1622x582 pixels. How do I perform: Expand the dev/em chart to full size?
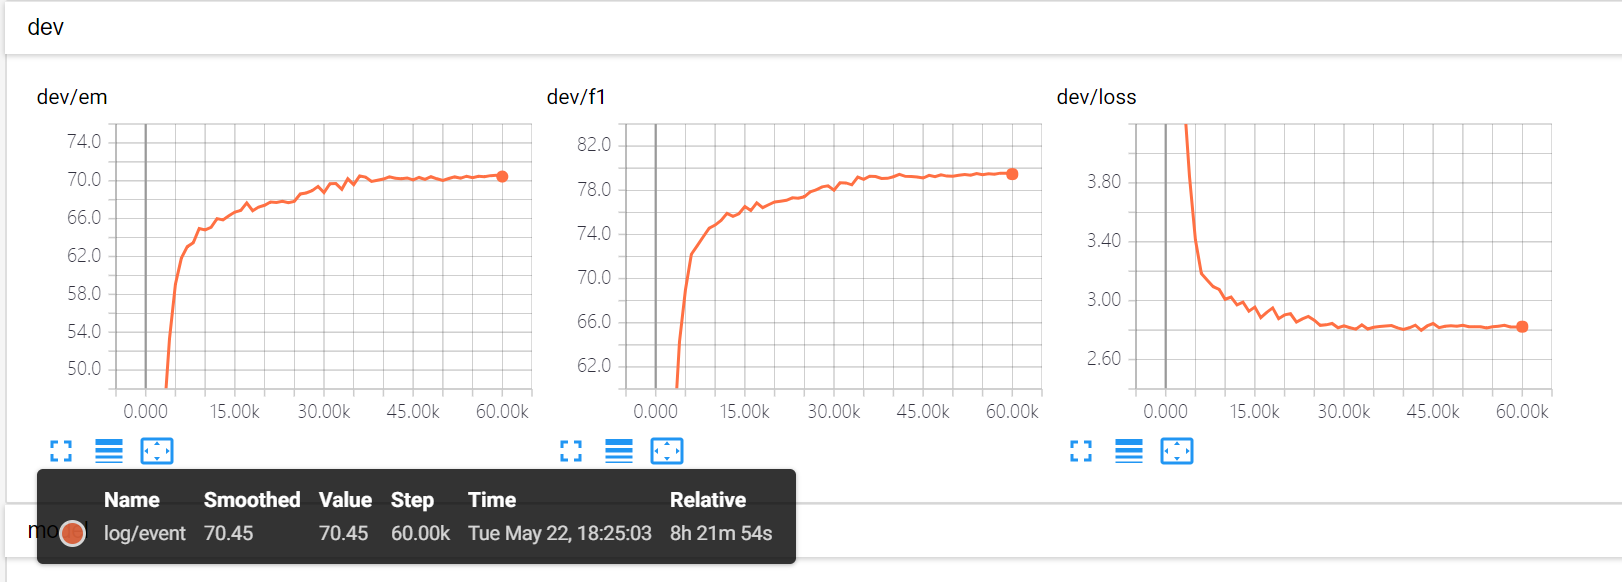[61, 451]
